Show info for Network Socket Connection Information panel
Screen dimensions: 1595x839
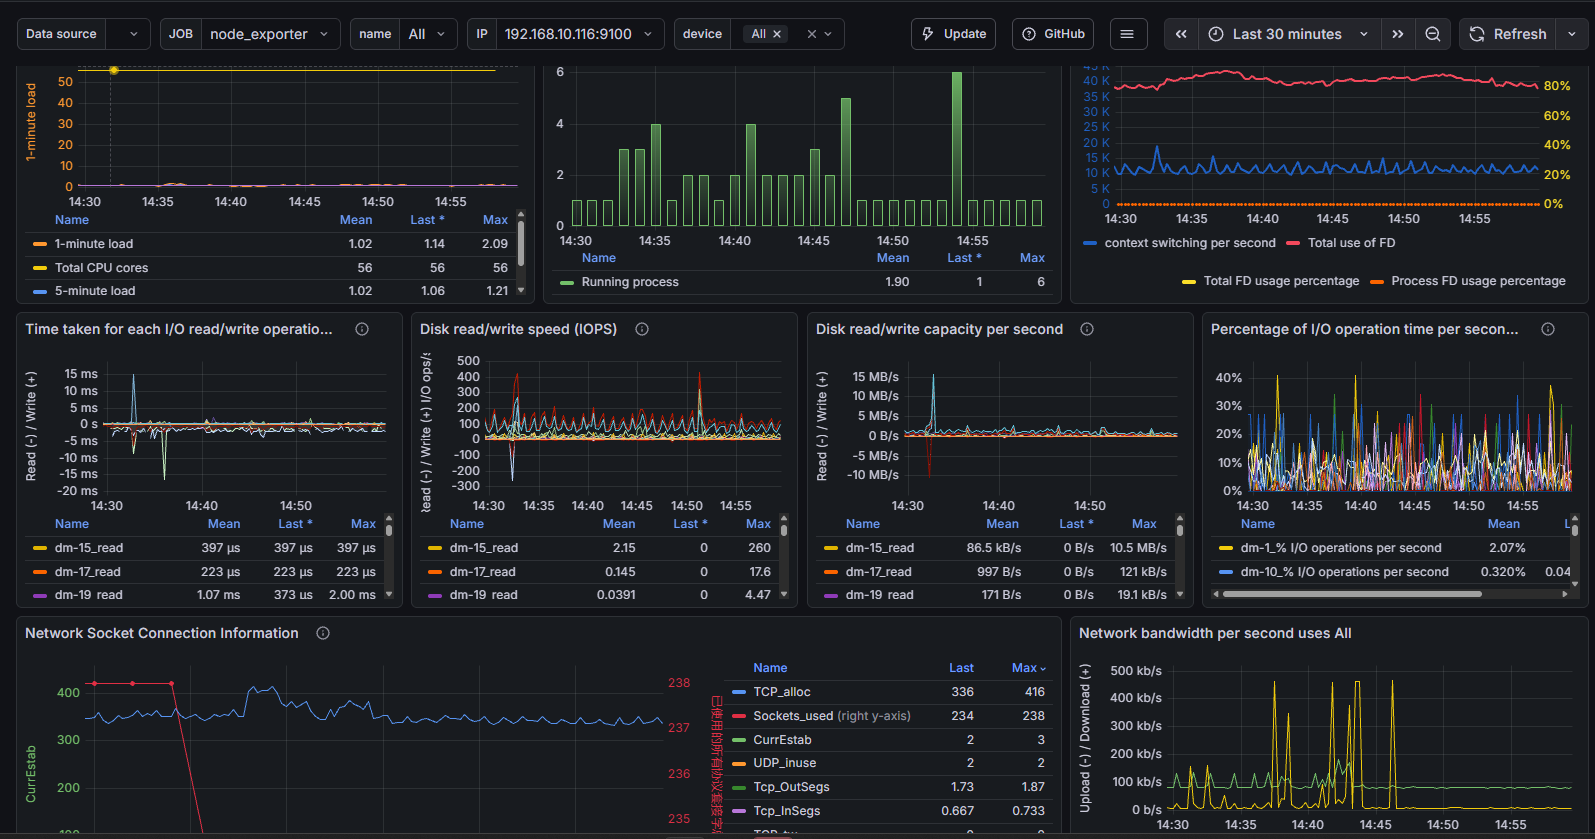(323, 633)
